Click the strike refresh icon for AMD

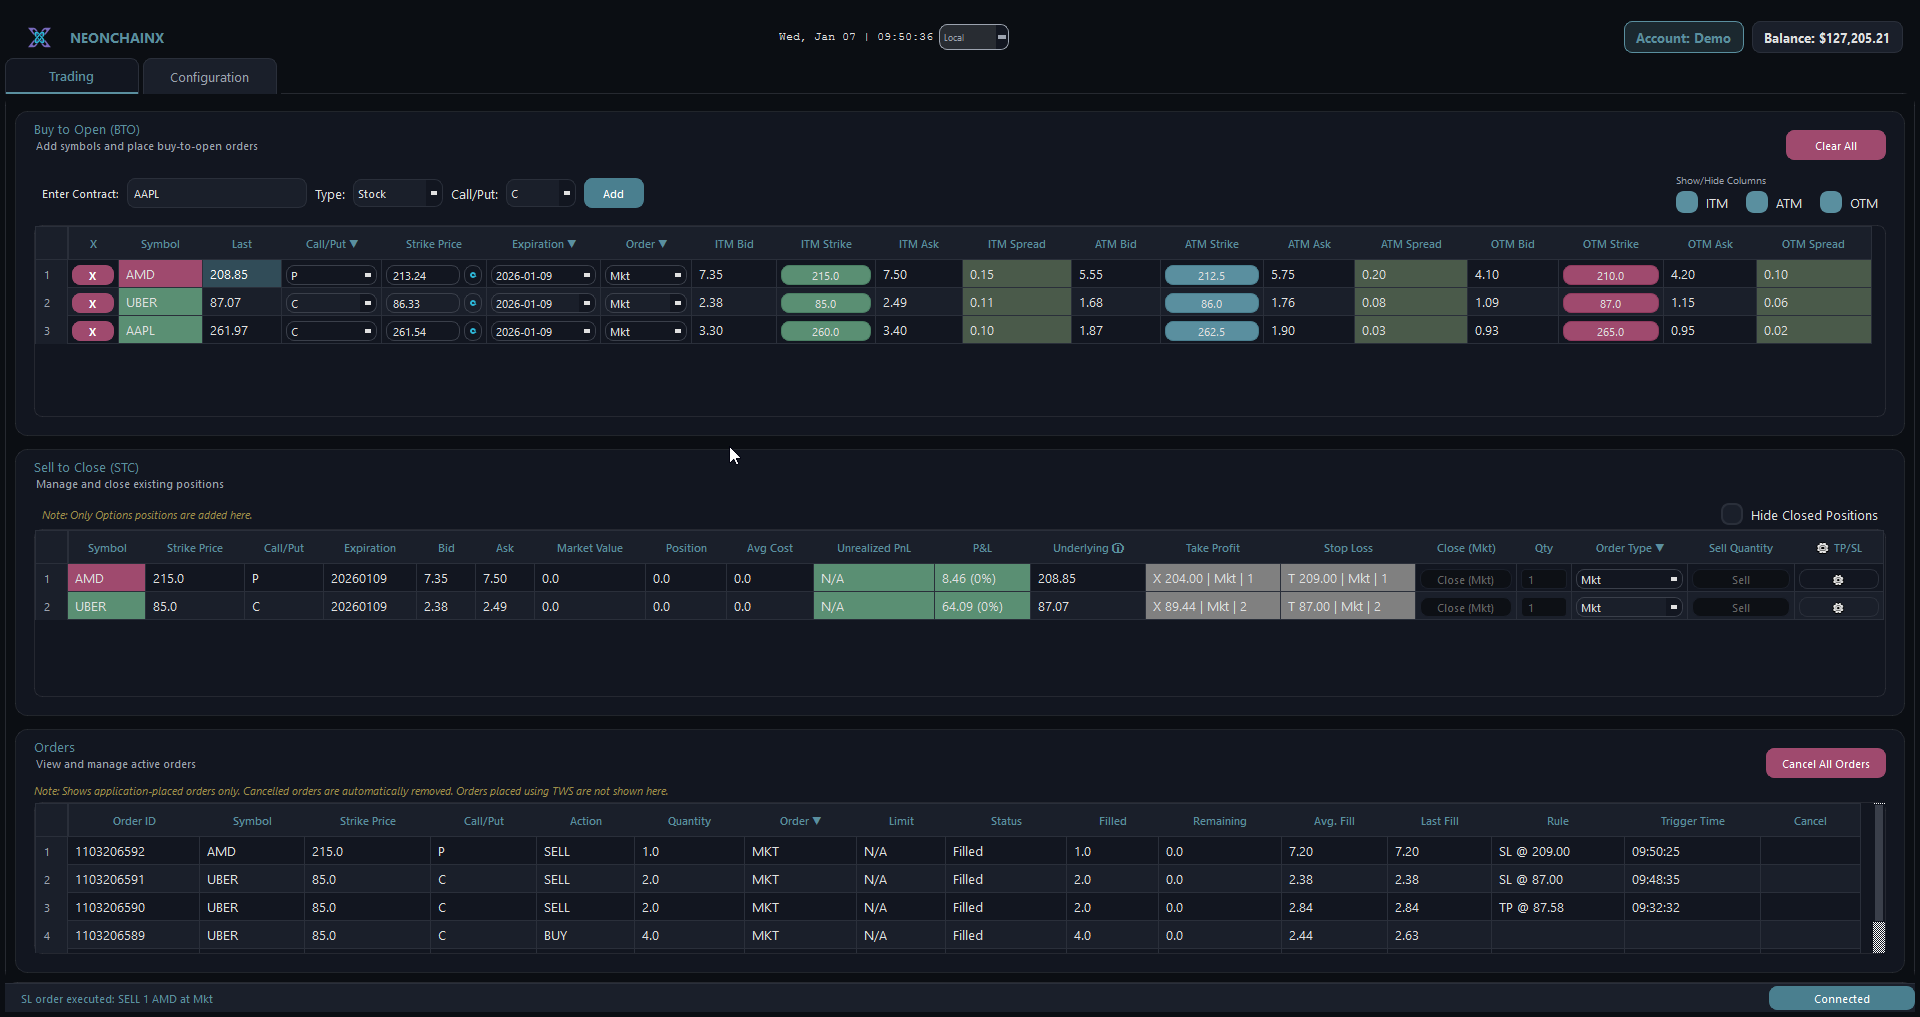click(x=473, y=275)
